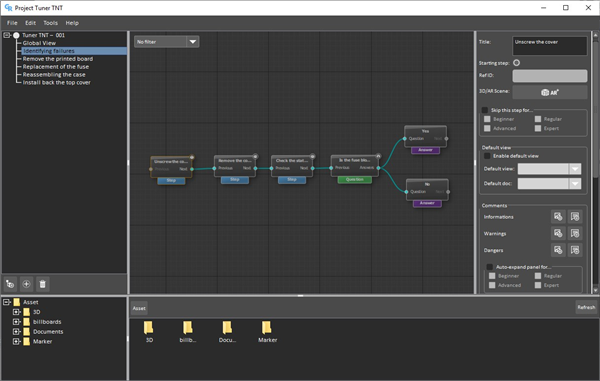Open the 3D/AR Scene AR button

tap(549, 92)
